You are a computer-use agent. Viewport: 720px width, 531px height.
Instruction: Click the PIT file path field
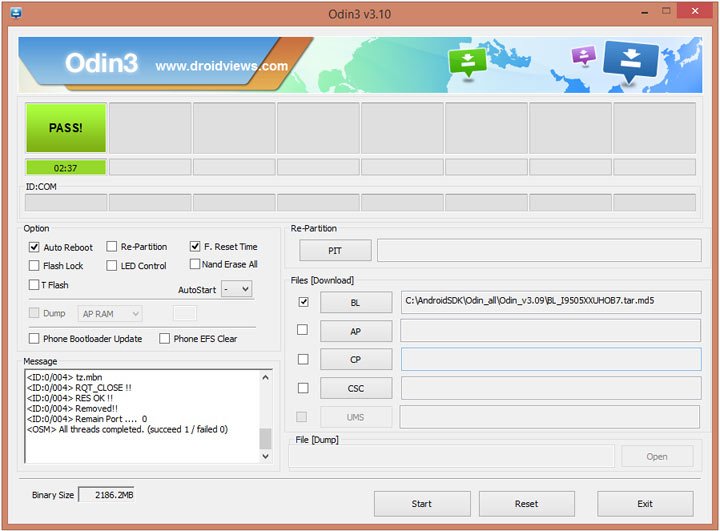tap(540, 250)
